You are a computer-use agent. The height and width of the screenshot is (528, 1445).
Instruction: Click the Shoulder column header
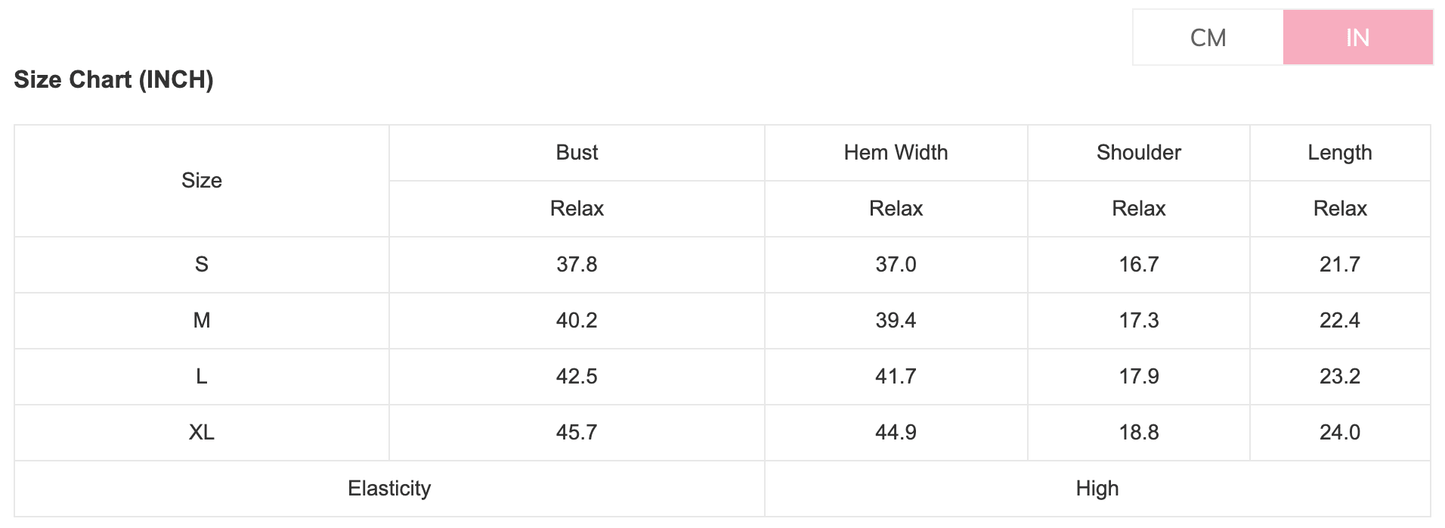1138,153
